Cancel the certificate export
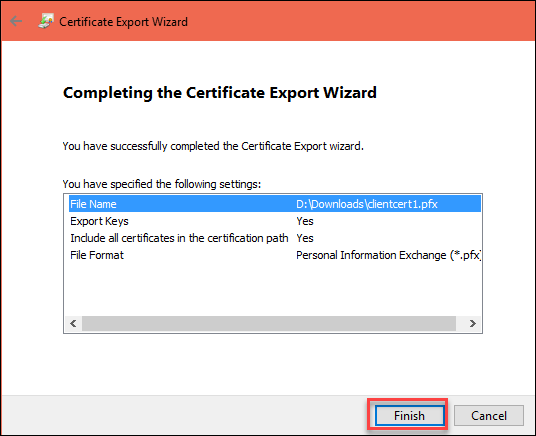 tap(488, 415)
